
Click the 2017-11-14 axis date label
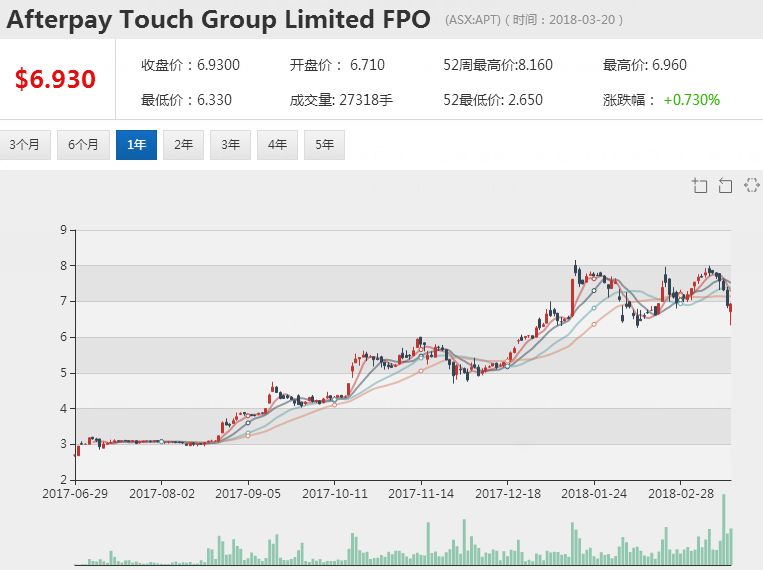pos(421,494)
